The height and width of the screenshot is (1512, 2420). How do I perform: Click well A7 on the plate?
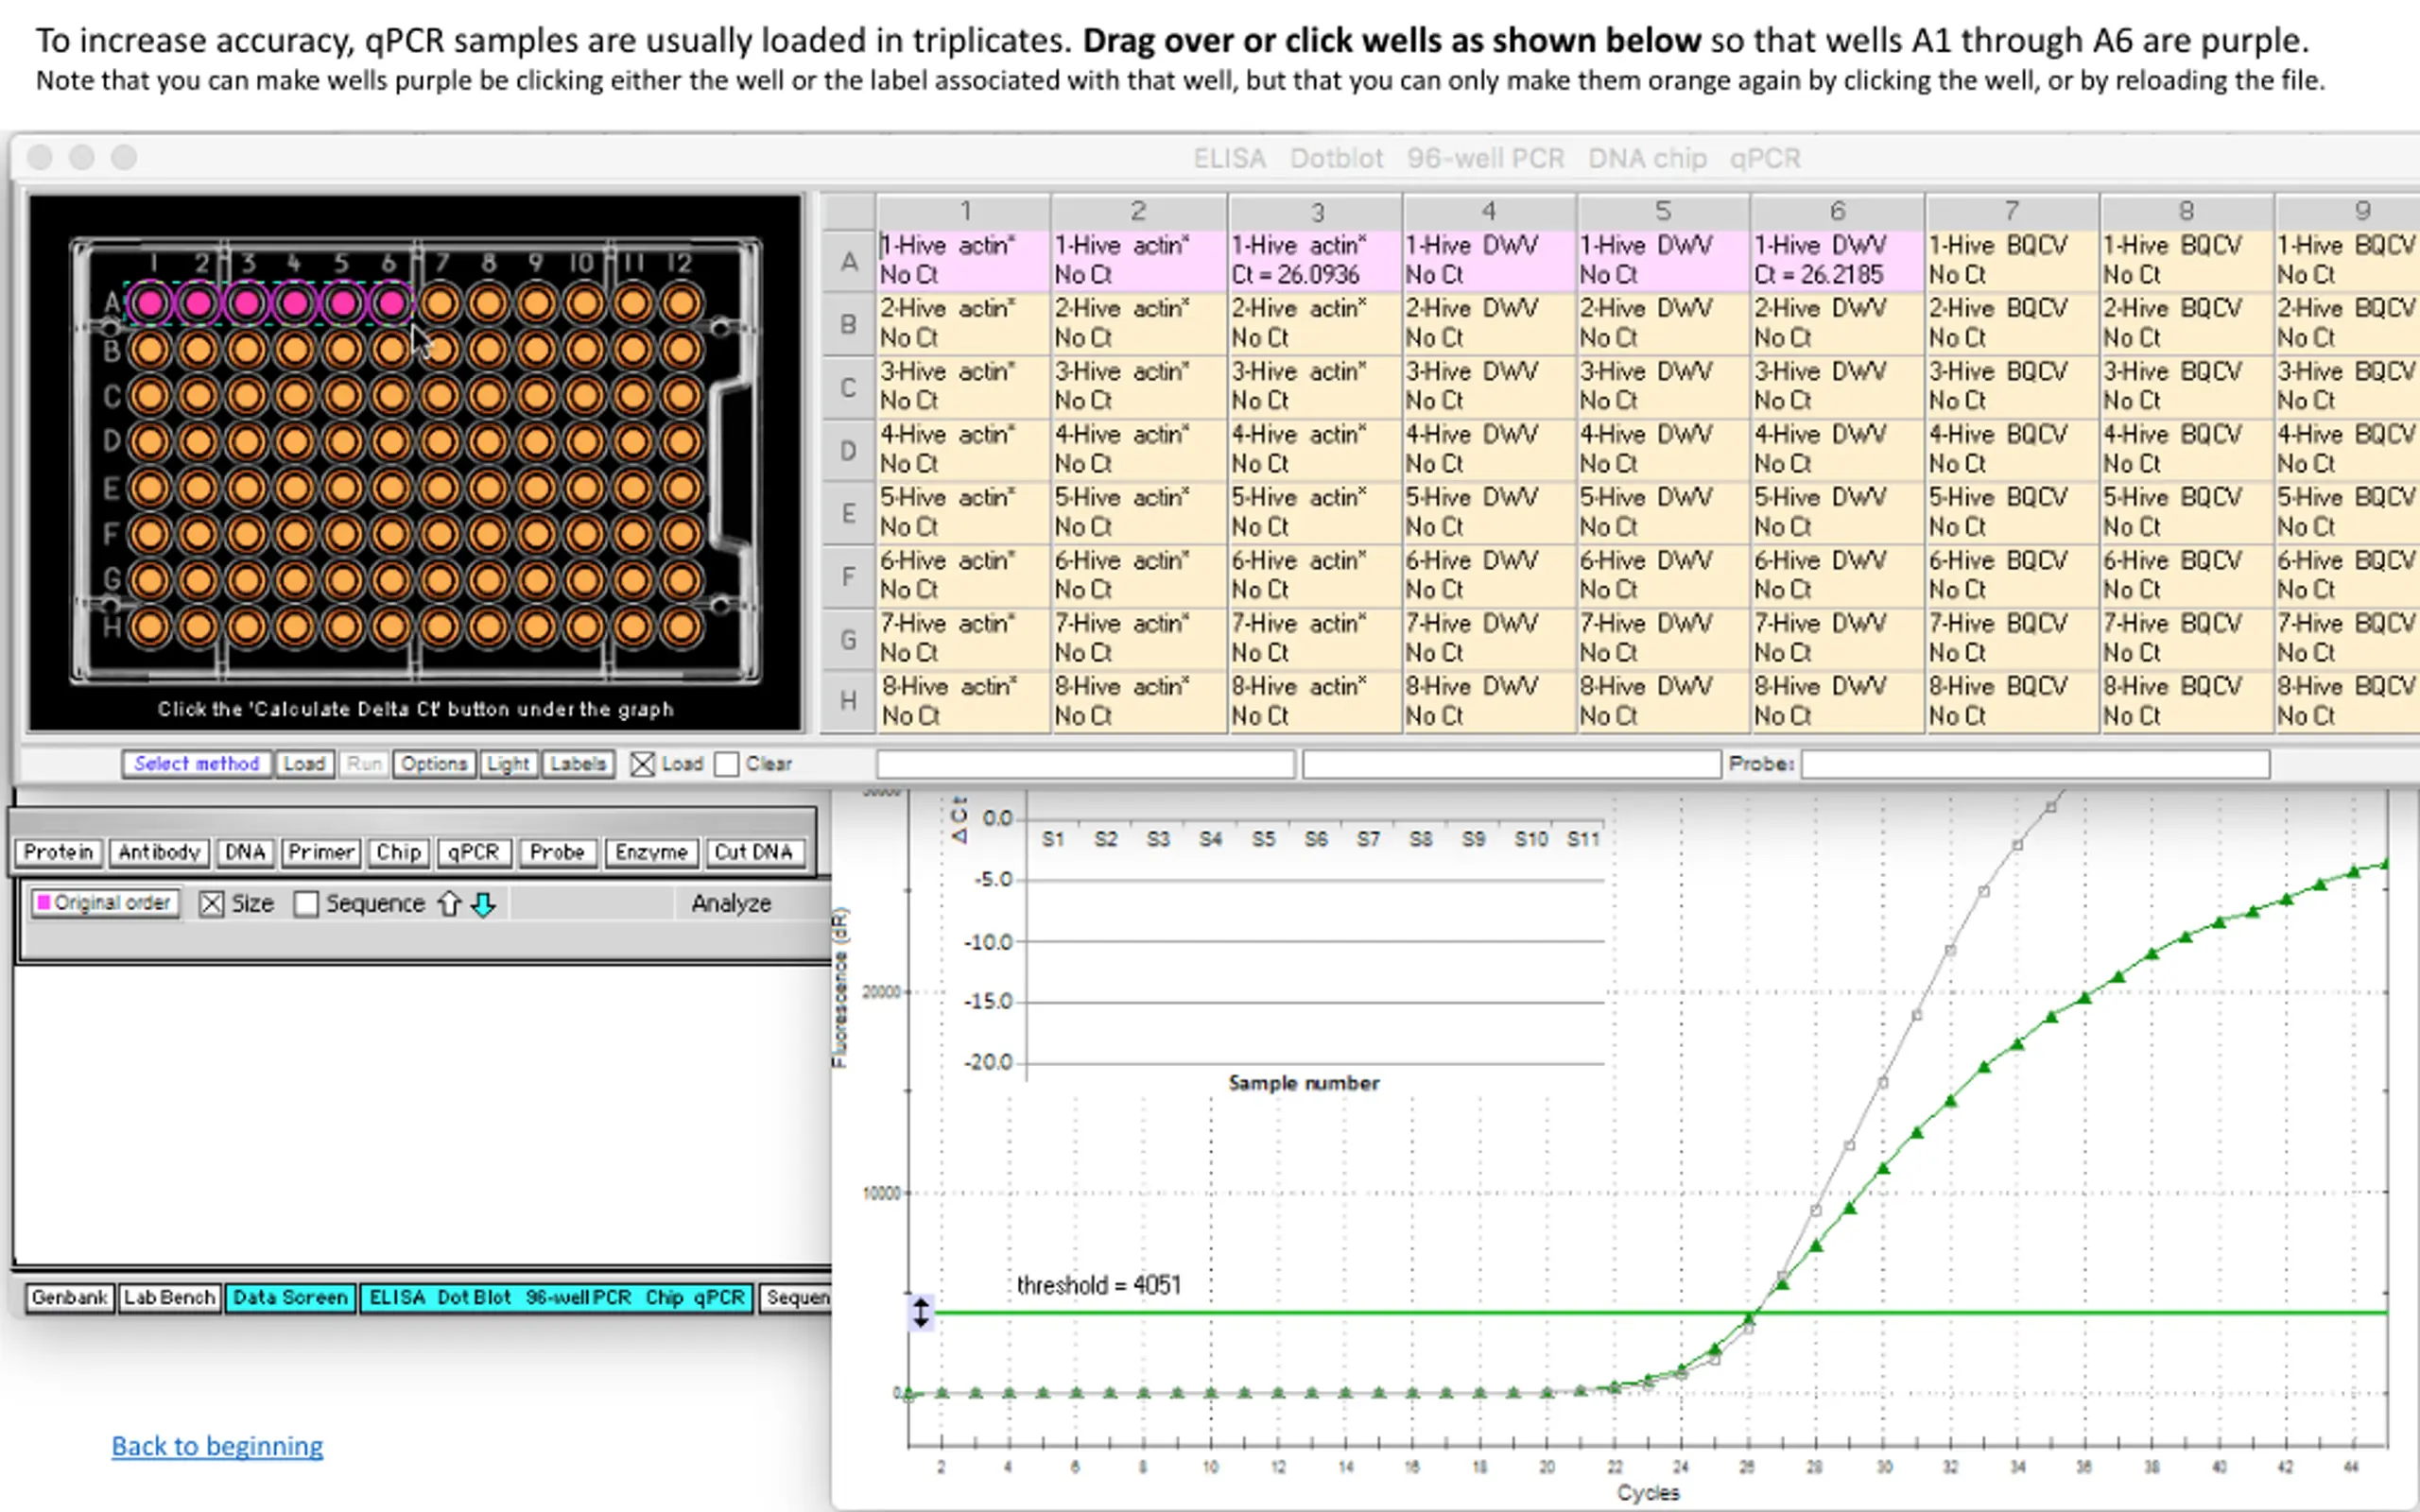pyautogui.click(x=440, y=302)
